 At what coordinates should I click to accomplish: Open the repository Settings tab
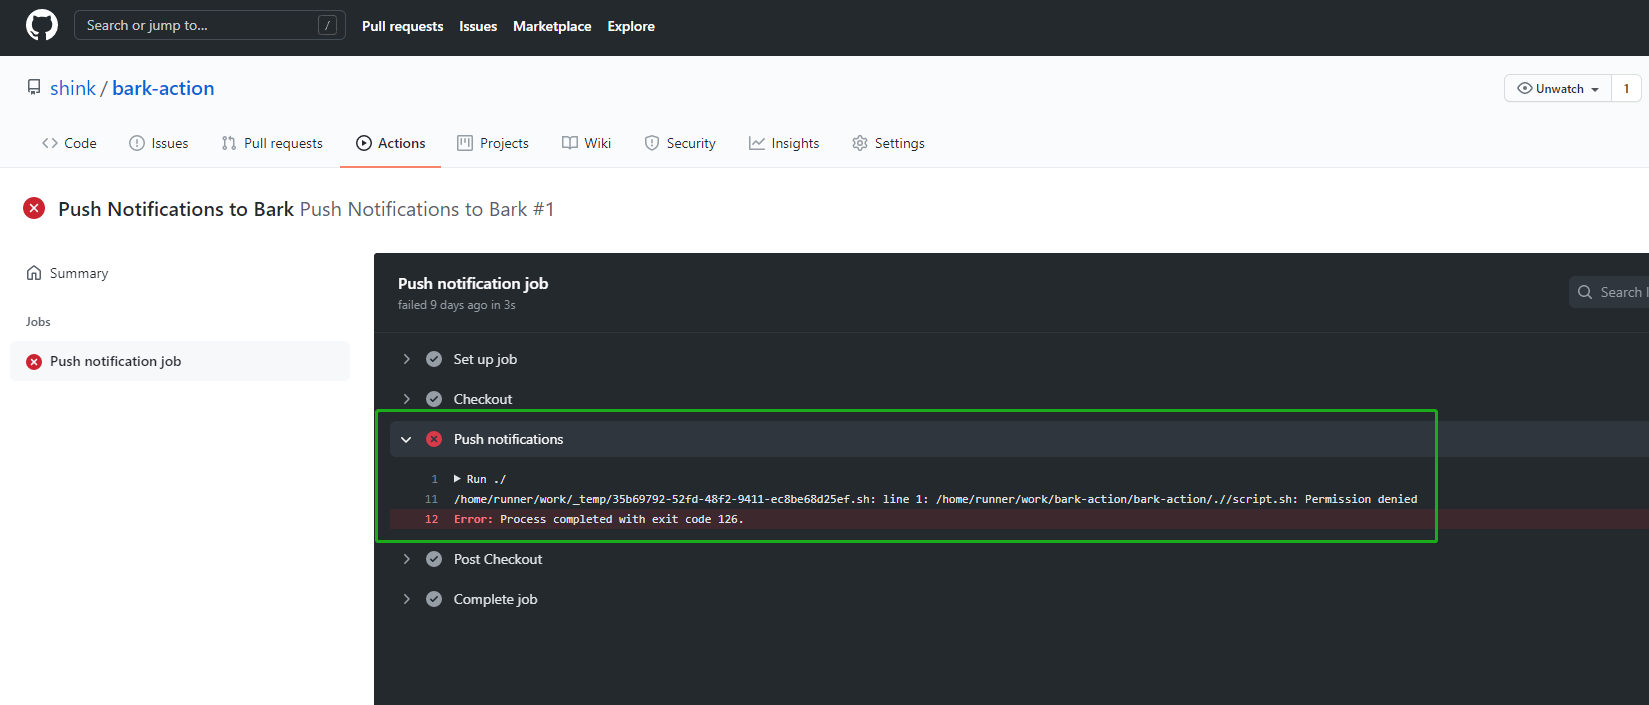pos(888,143)
